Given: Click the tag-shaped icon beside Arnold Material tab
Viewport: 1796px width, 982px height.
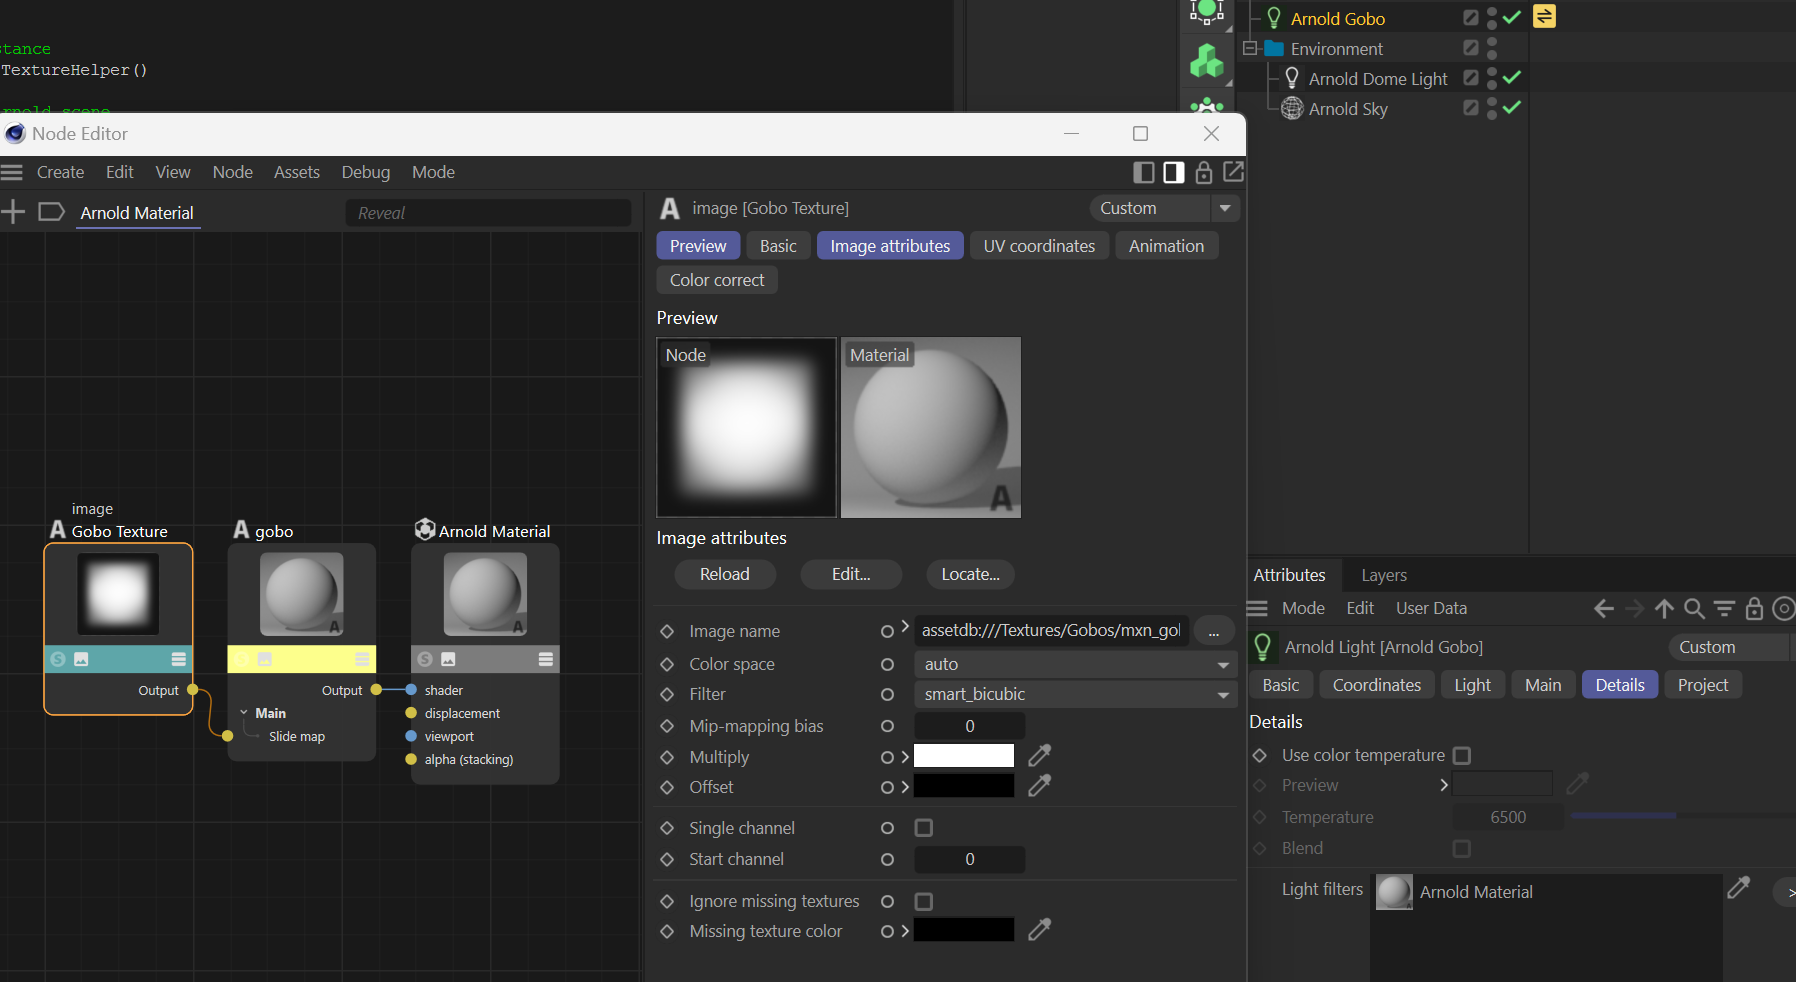Looking at the screenshot, I should [x=51, y=211].
